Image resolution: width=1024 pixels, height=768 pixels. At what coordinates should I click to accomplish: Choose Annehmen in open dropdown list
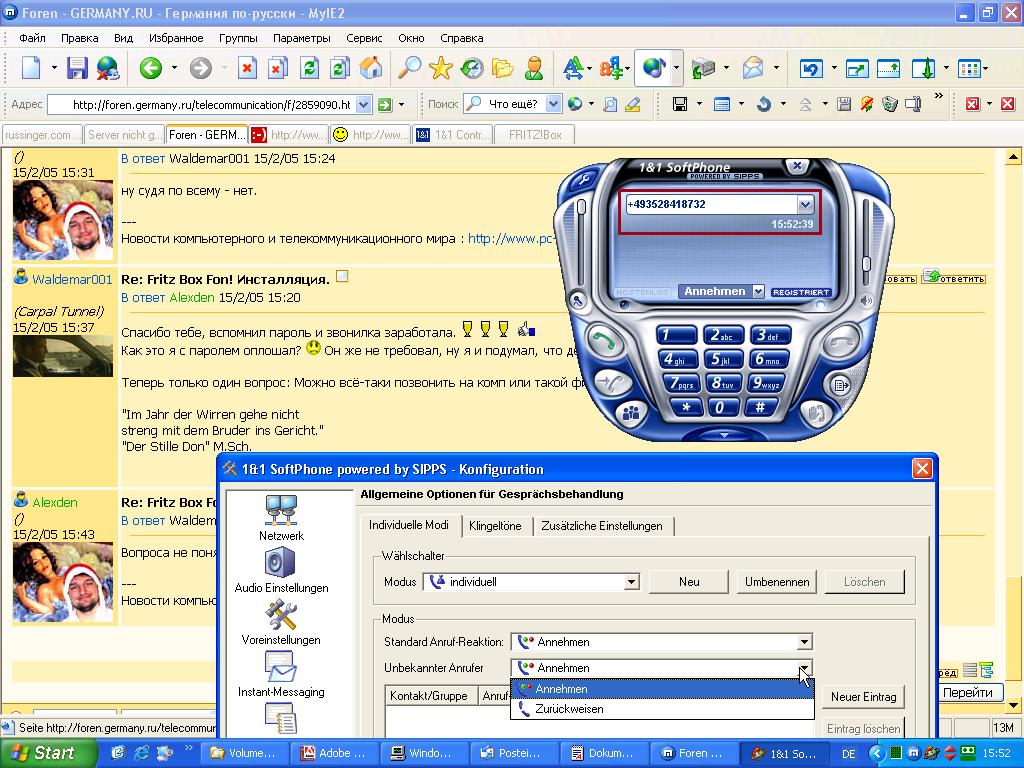coord(662,689)
